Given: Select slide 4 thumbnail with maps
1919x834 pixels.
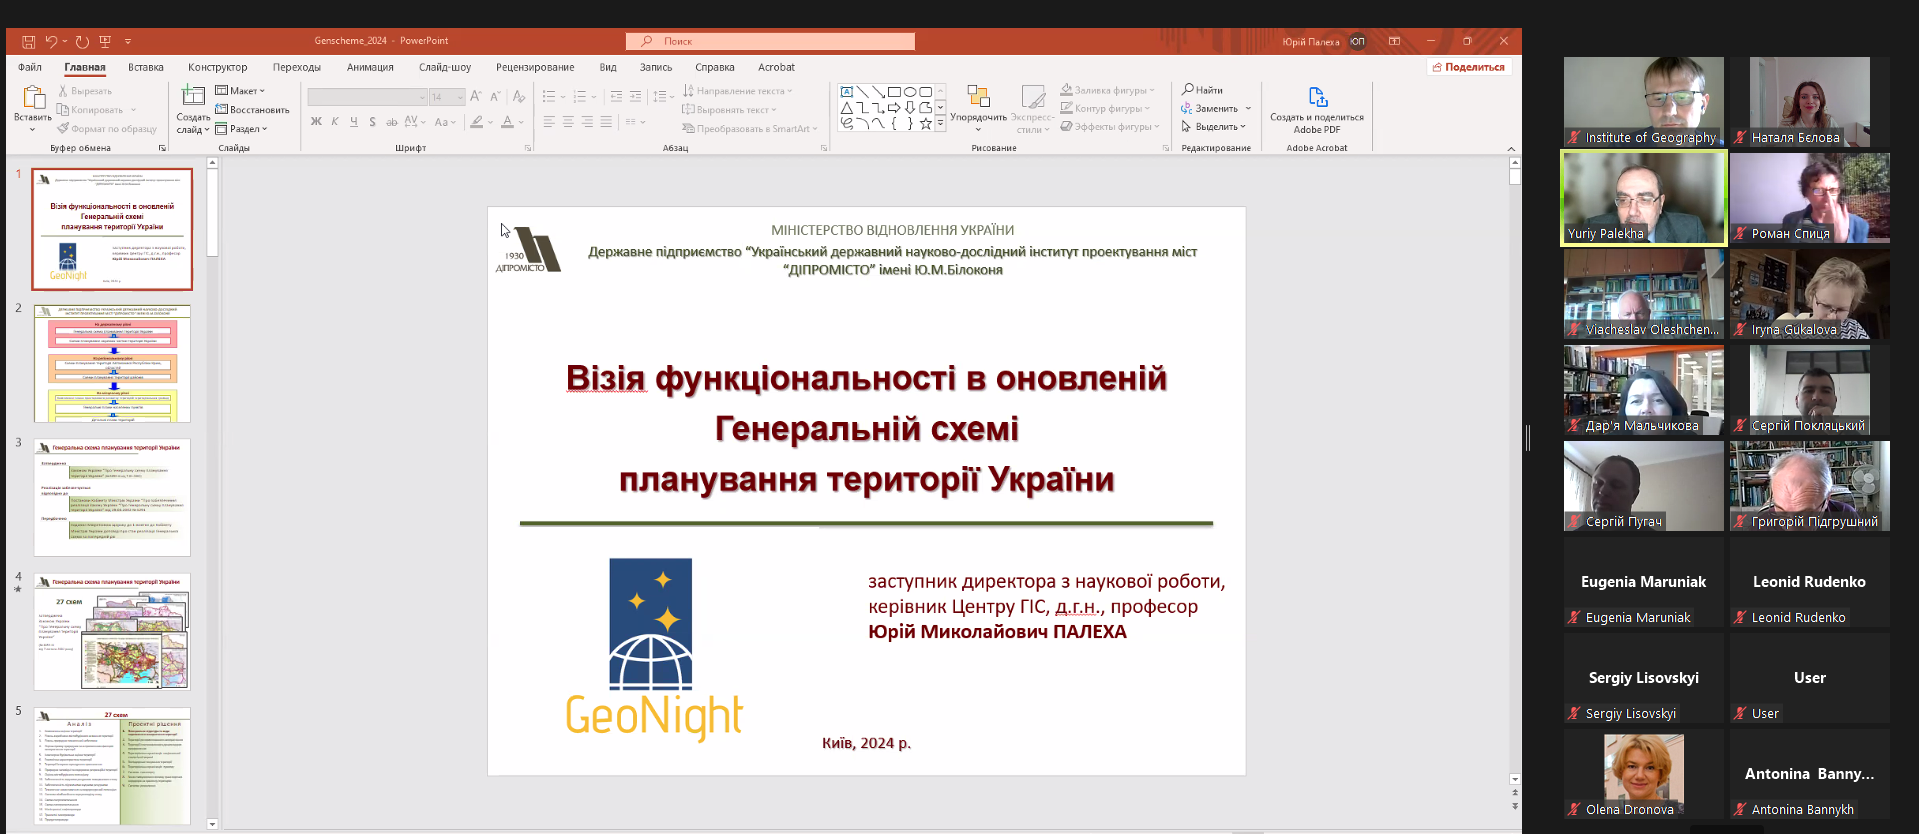Looking at the screenshot, I should coord(112,632).
